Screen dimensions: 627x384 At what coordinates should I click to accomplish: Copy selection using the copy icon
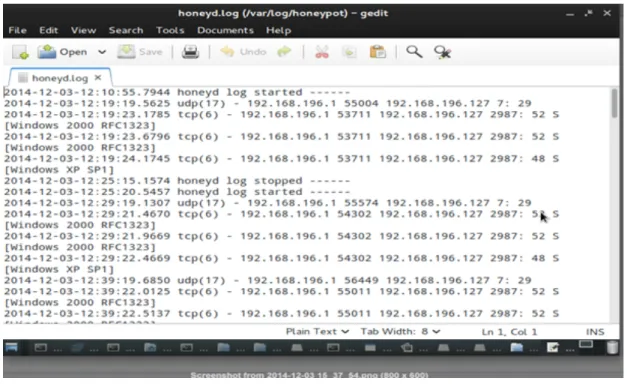349,52
